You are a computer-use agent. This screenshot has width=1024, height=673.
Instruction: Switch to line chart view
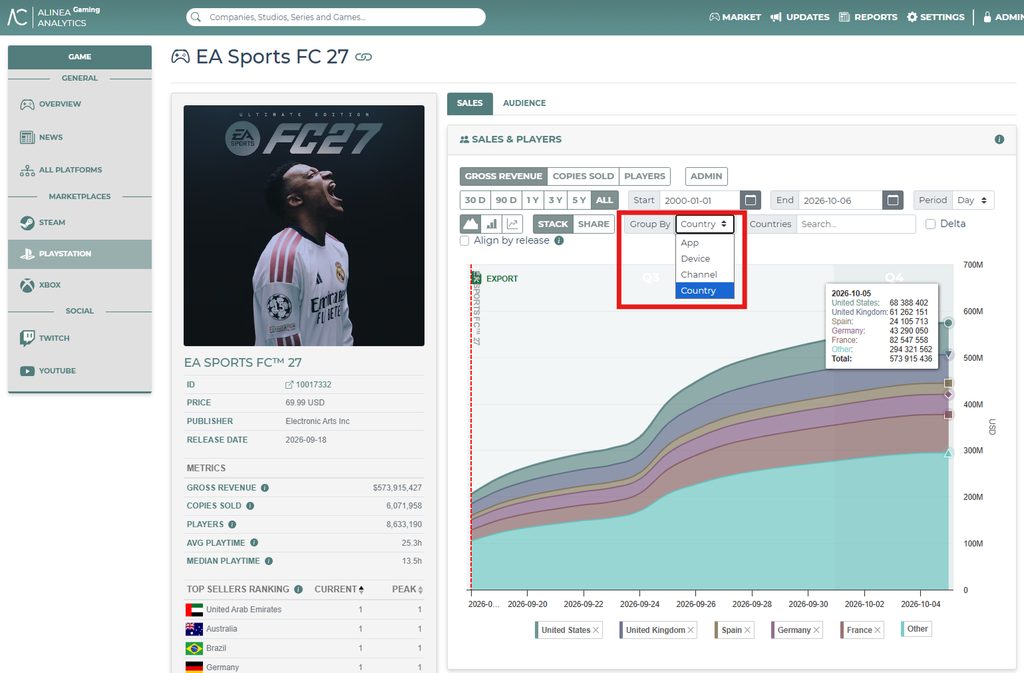(513, 224)
